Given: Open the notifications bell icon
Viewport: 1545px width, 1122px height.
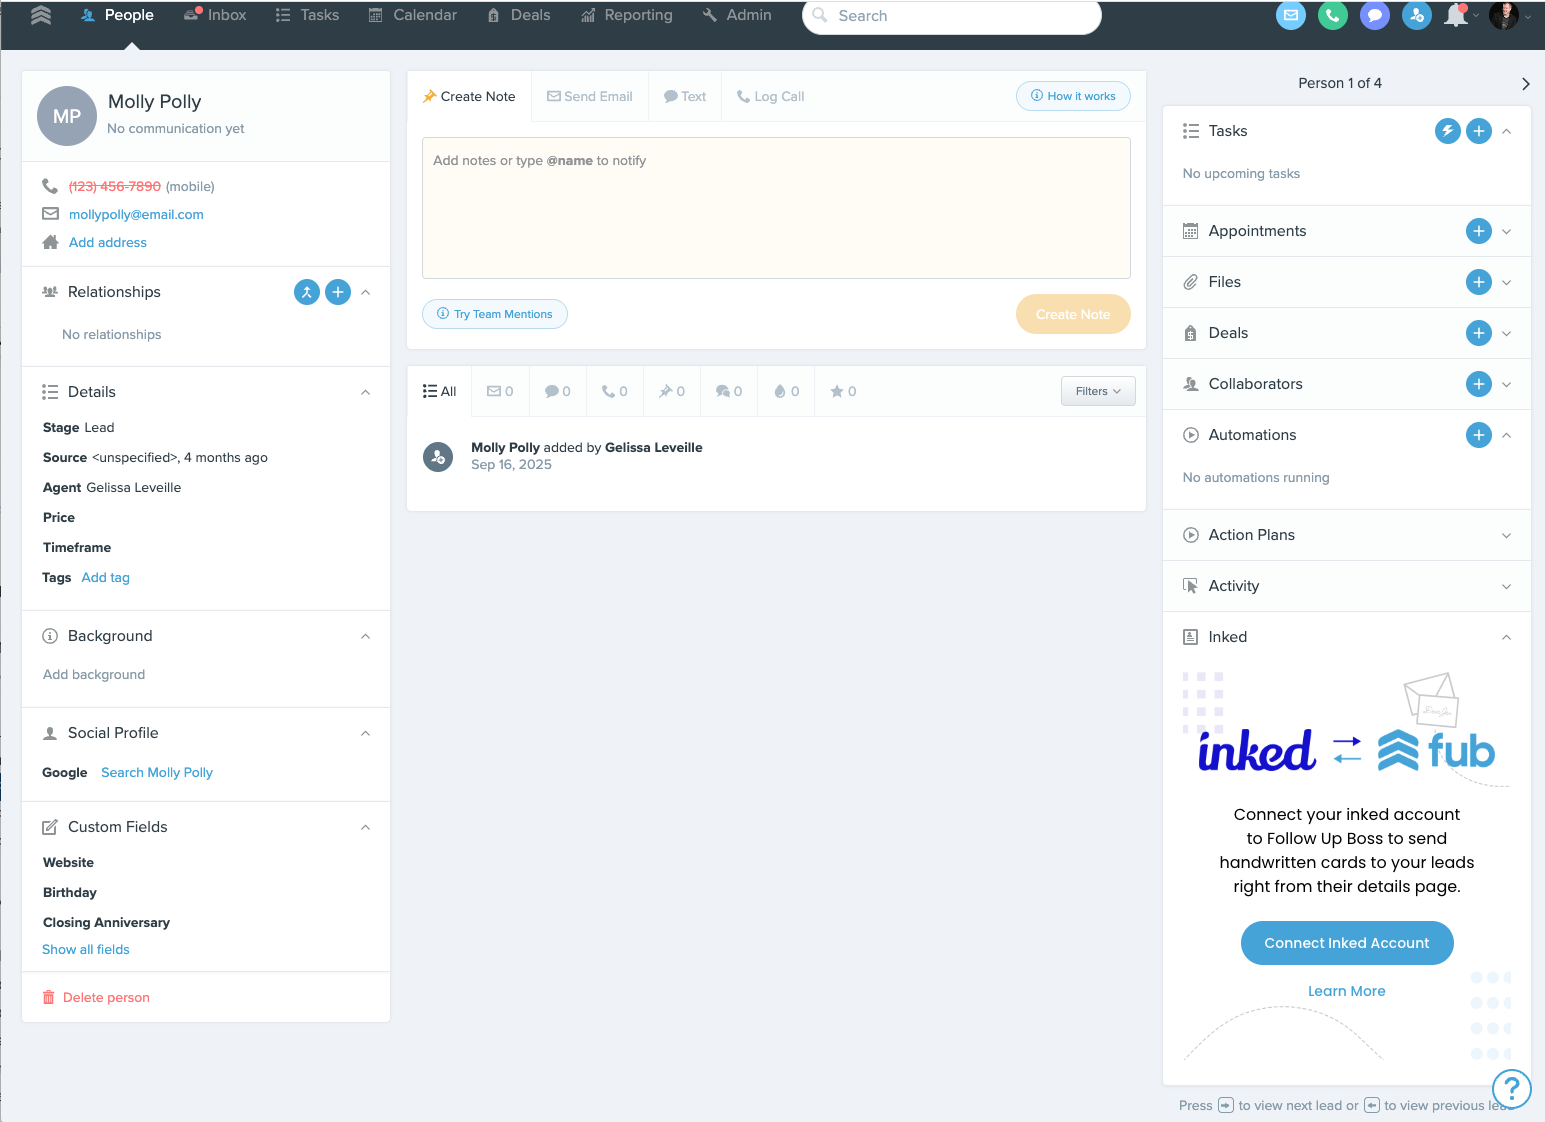Looking at the screenshot, I should (1456, 16).
